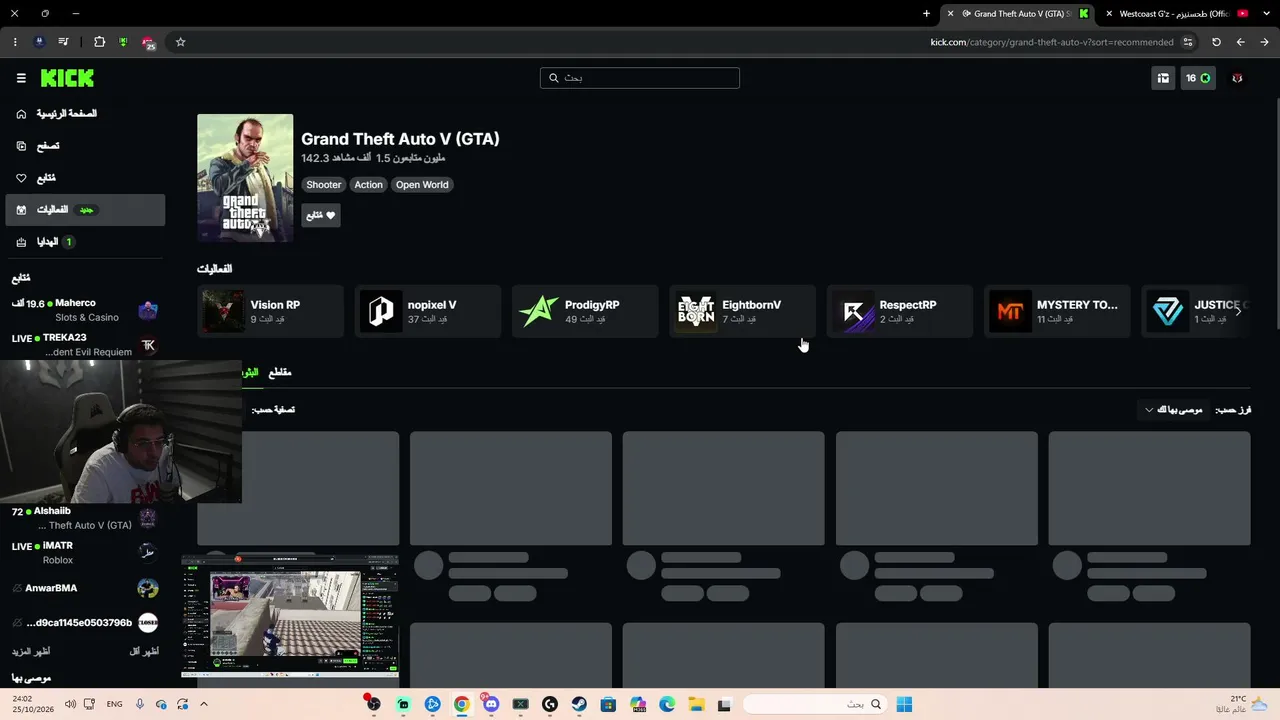The image size is (1280, 720).
Task: Go to Home (الصفحة الرئيسية) in the sidebar
Action: click(x=85, y=114)
